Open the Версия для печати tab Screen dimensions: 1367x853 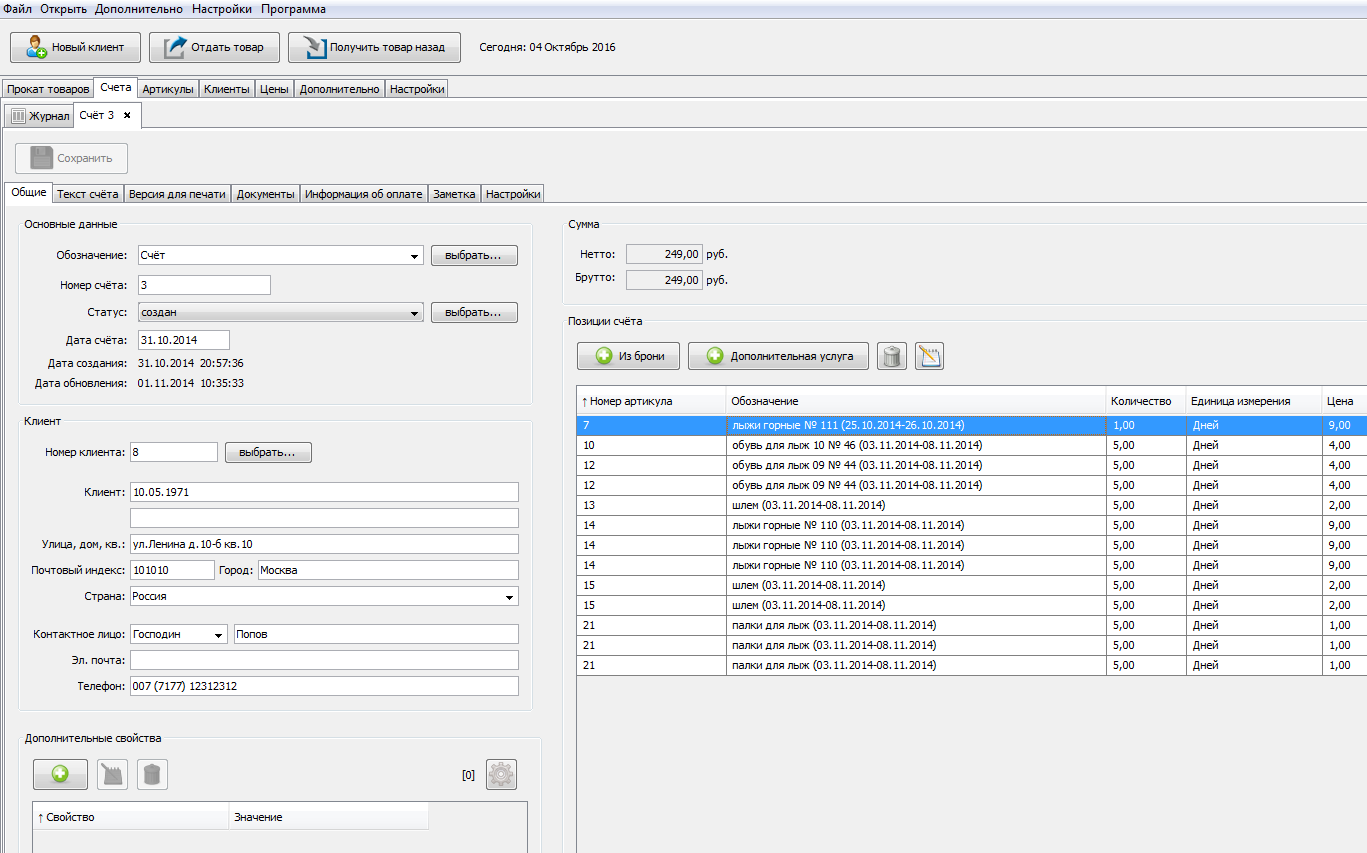point(178,194)
